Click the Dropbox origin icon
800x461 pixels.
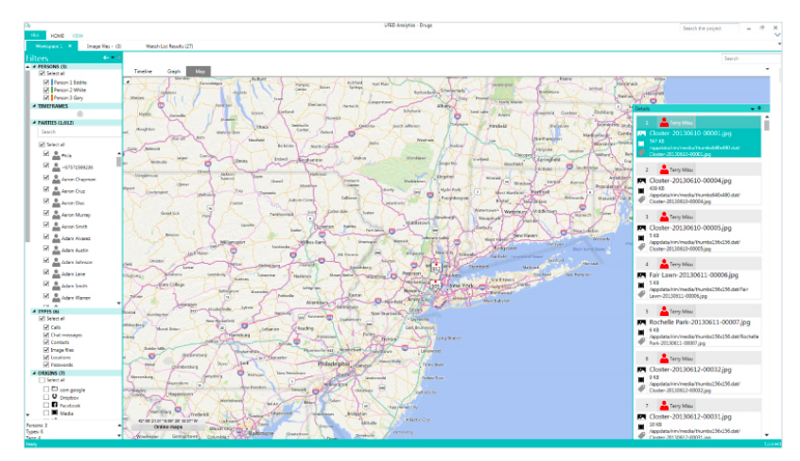[55, 396]
